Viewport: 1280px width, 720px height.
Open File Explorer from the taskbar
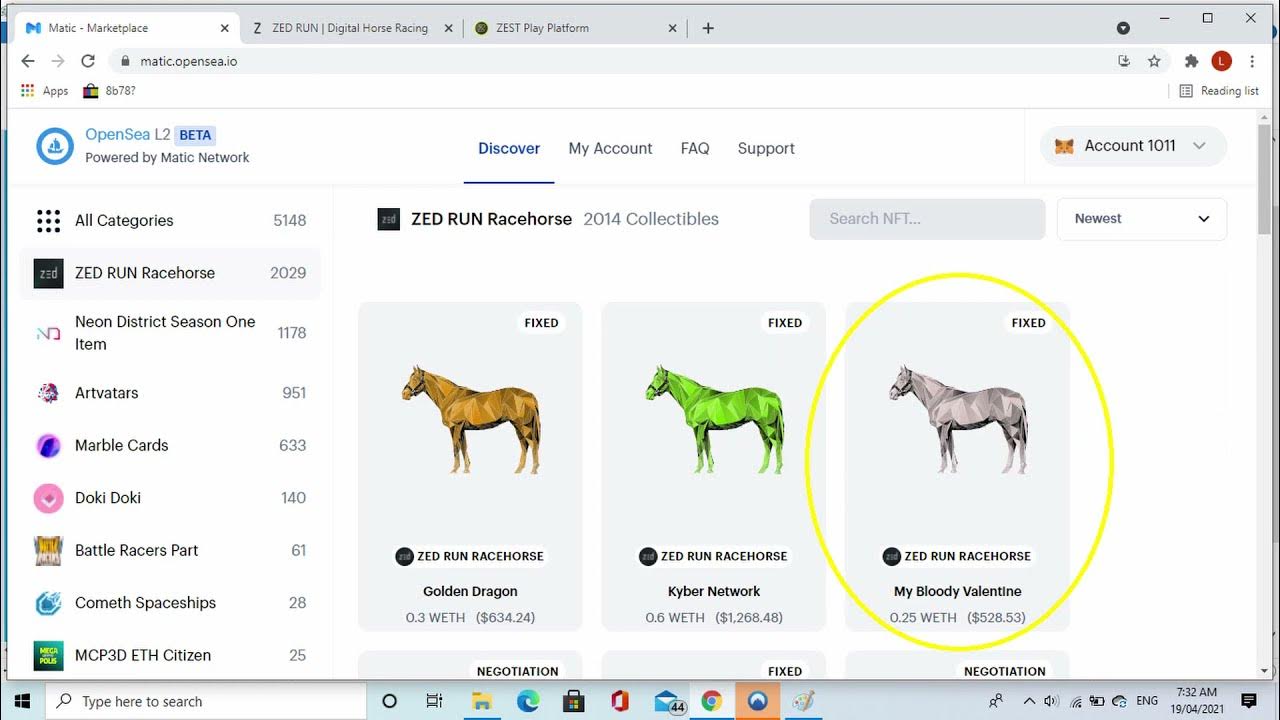coord(481,701)
